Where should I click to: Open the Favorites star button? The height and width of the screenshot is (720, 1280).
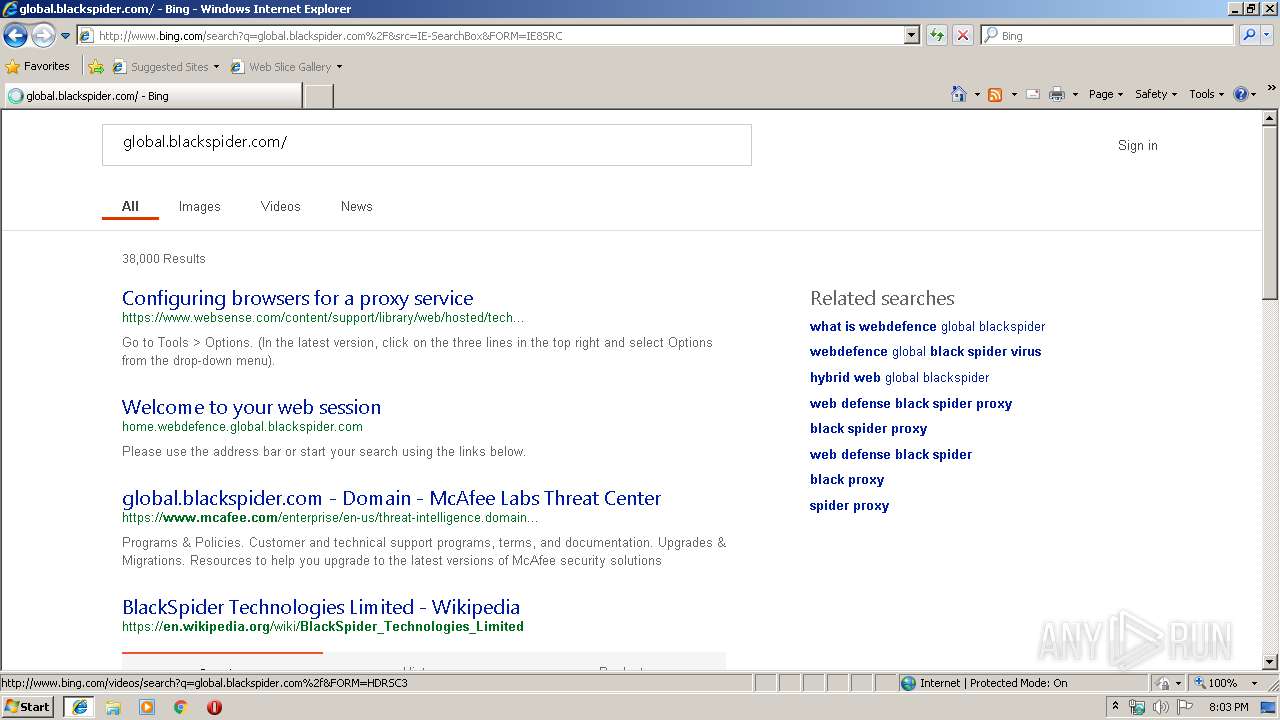(38, 67)
